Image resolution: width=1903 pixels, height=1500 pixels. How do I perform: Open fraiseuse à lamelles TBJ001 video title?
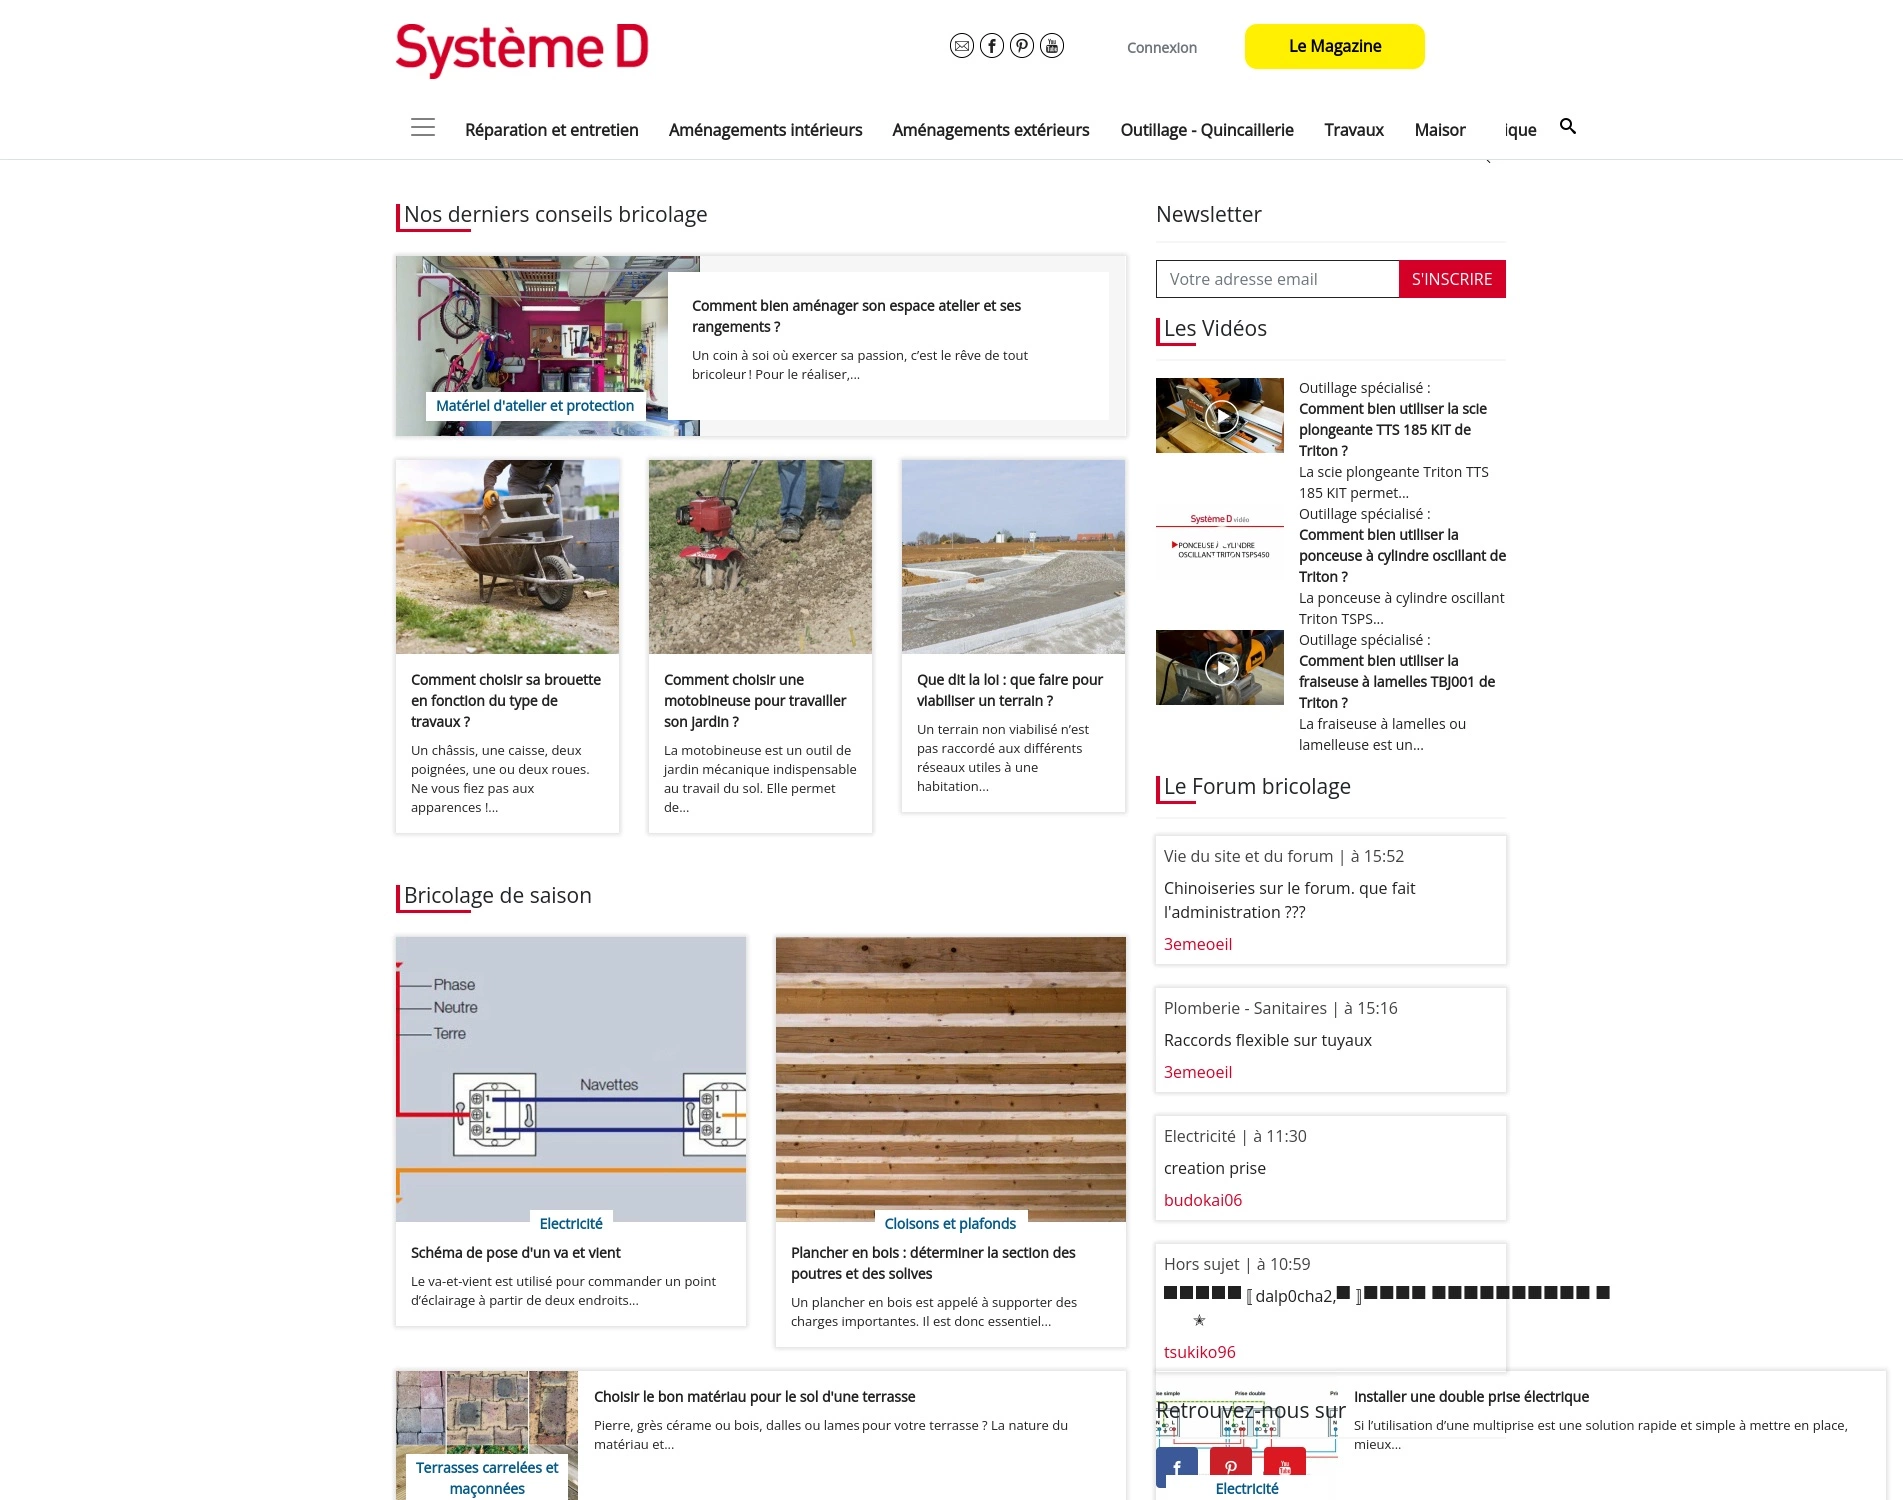(x=1397, y=682)
